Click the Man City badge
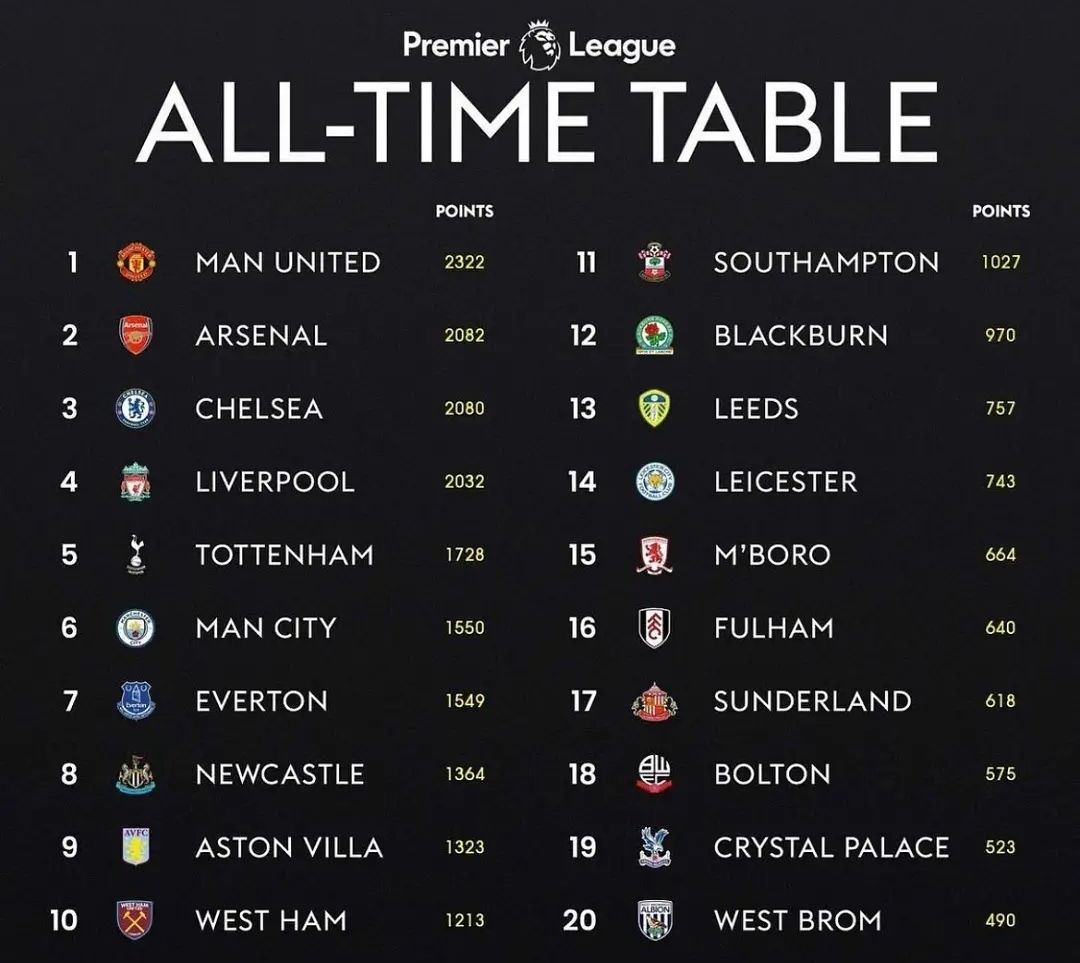The image size is (1080, 963). coord(135,628)
